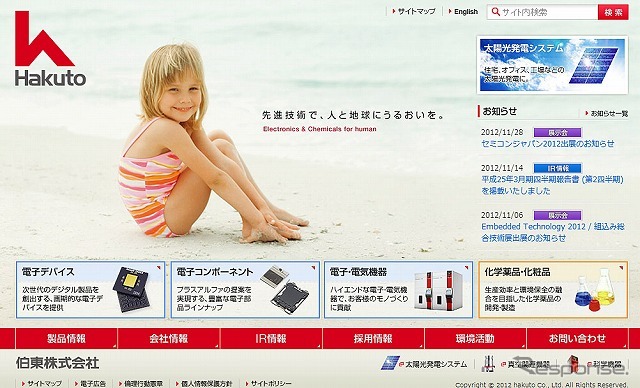Open the IR情報 navigation tab
The height and width of the screenshot is (388, 640).
(x=271, y=339)
